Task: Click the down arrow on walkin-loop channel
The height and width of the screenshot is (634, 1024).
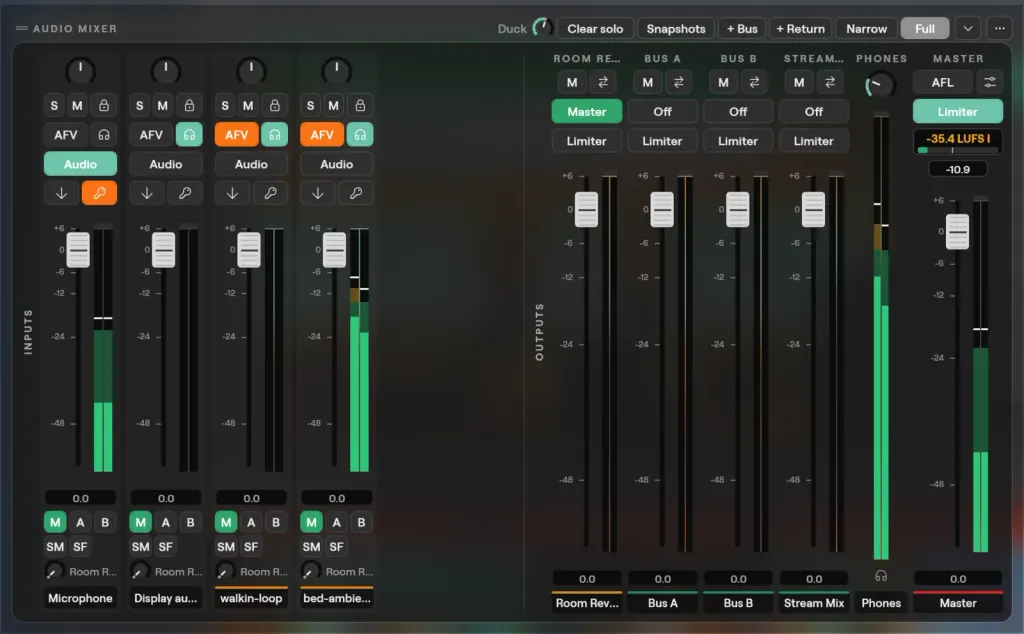Action: tap(232, 193)
